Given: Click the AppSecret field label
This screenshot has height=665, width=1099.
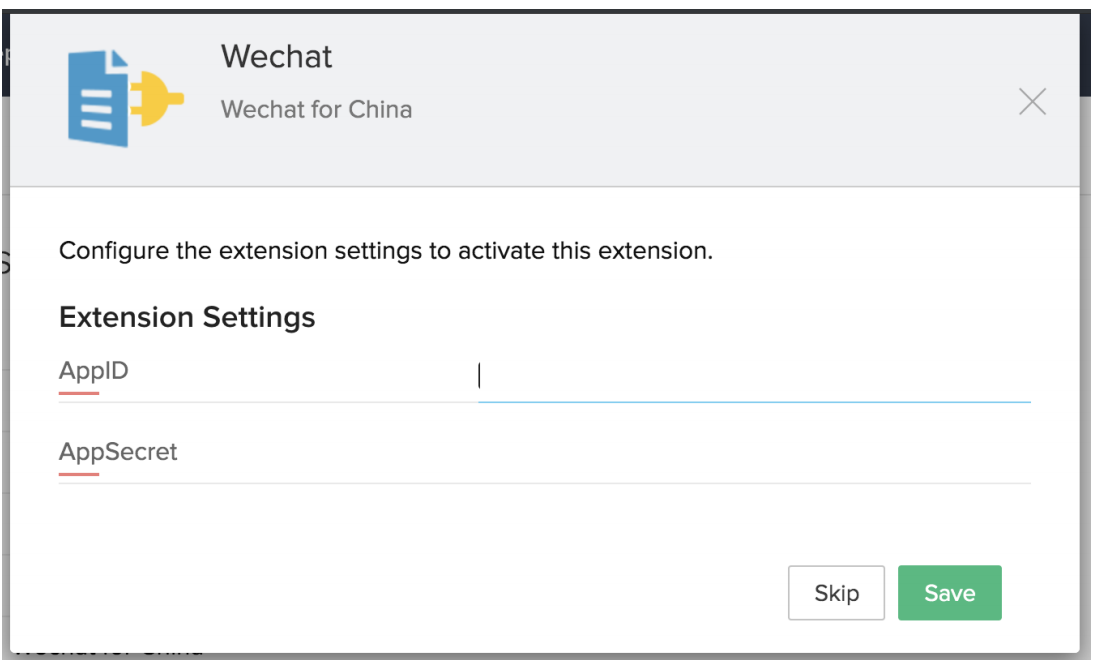Looking at the screenshot, I should (x=118, y=452).
